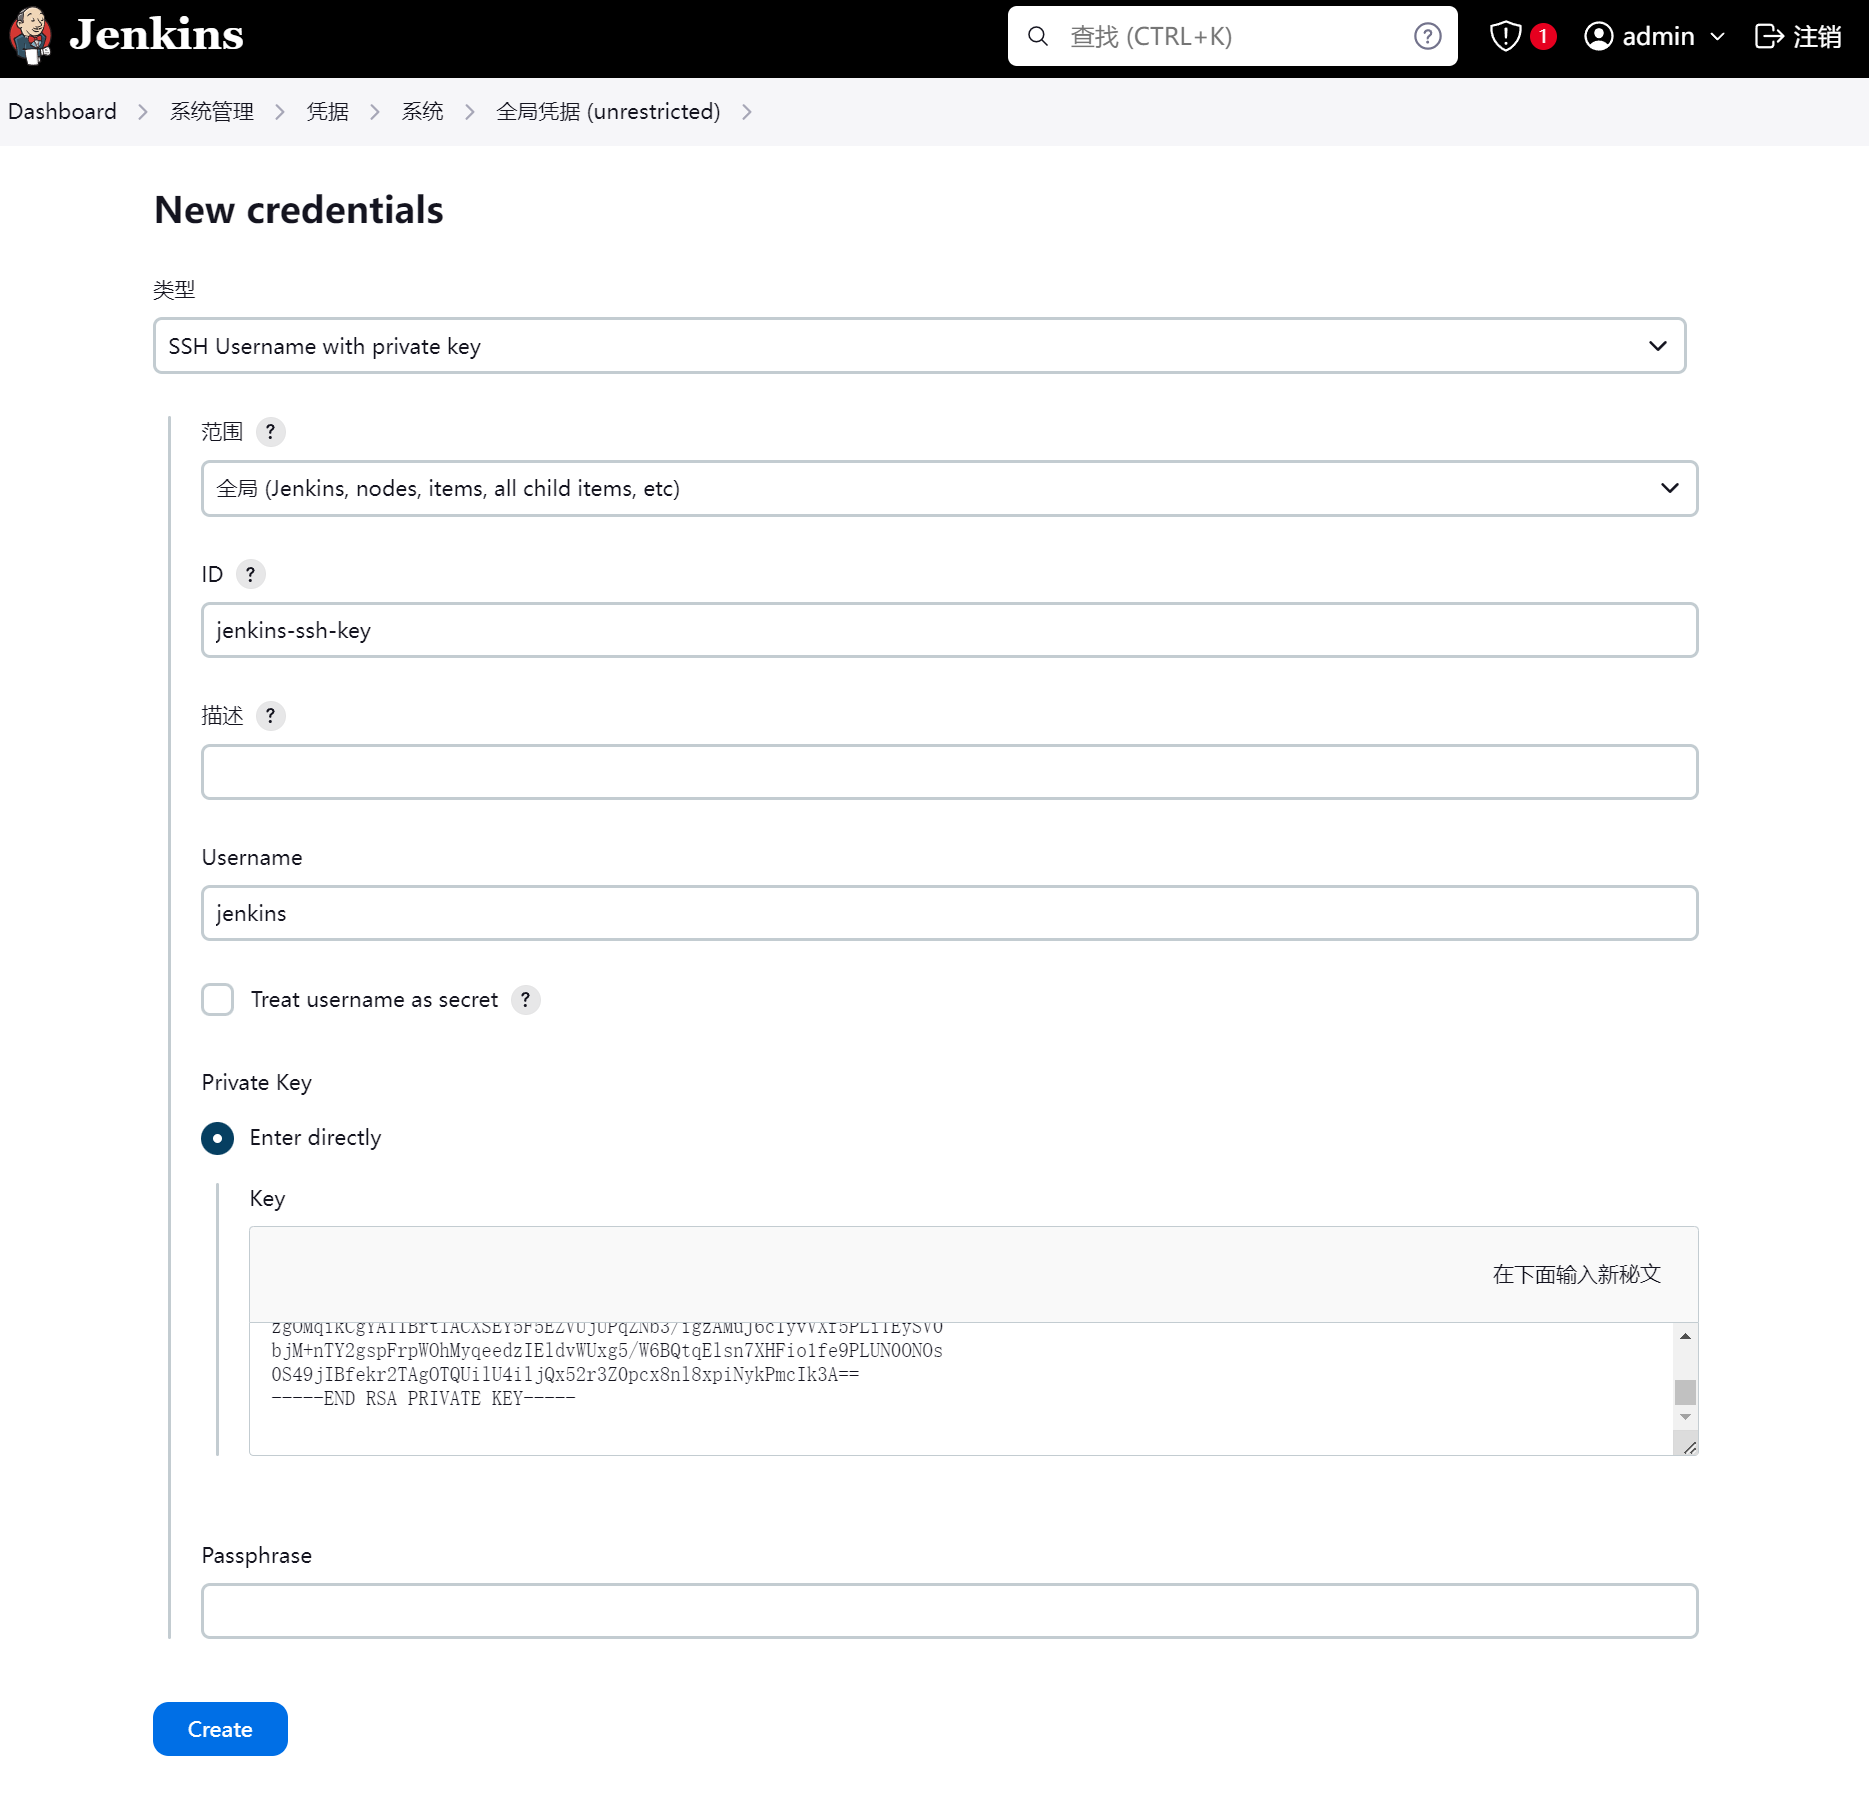This screenshot has width=1869, height=1814.
Task: Open 系统管理 breadcrumb
Action: point(212,111)
